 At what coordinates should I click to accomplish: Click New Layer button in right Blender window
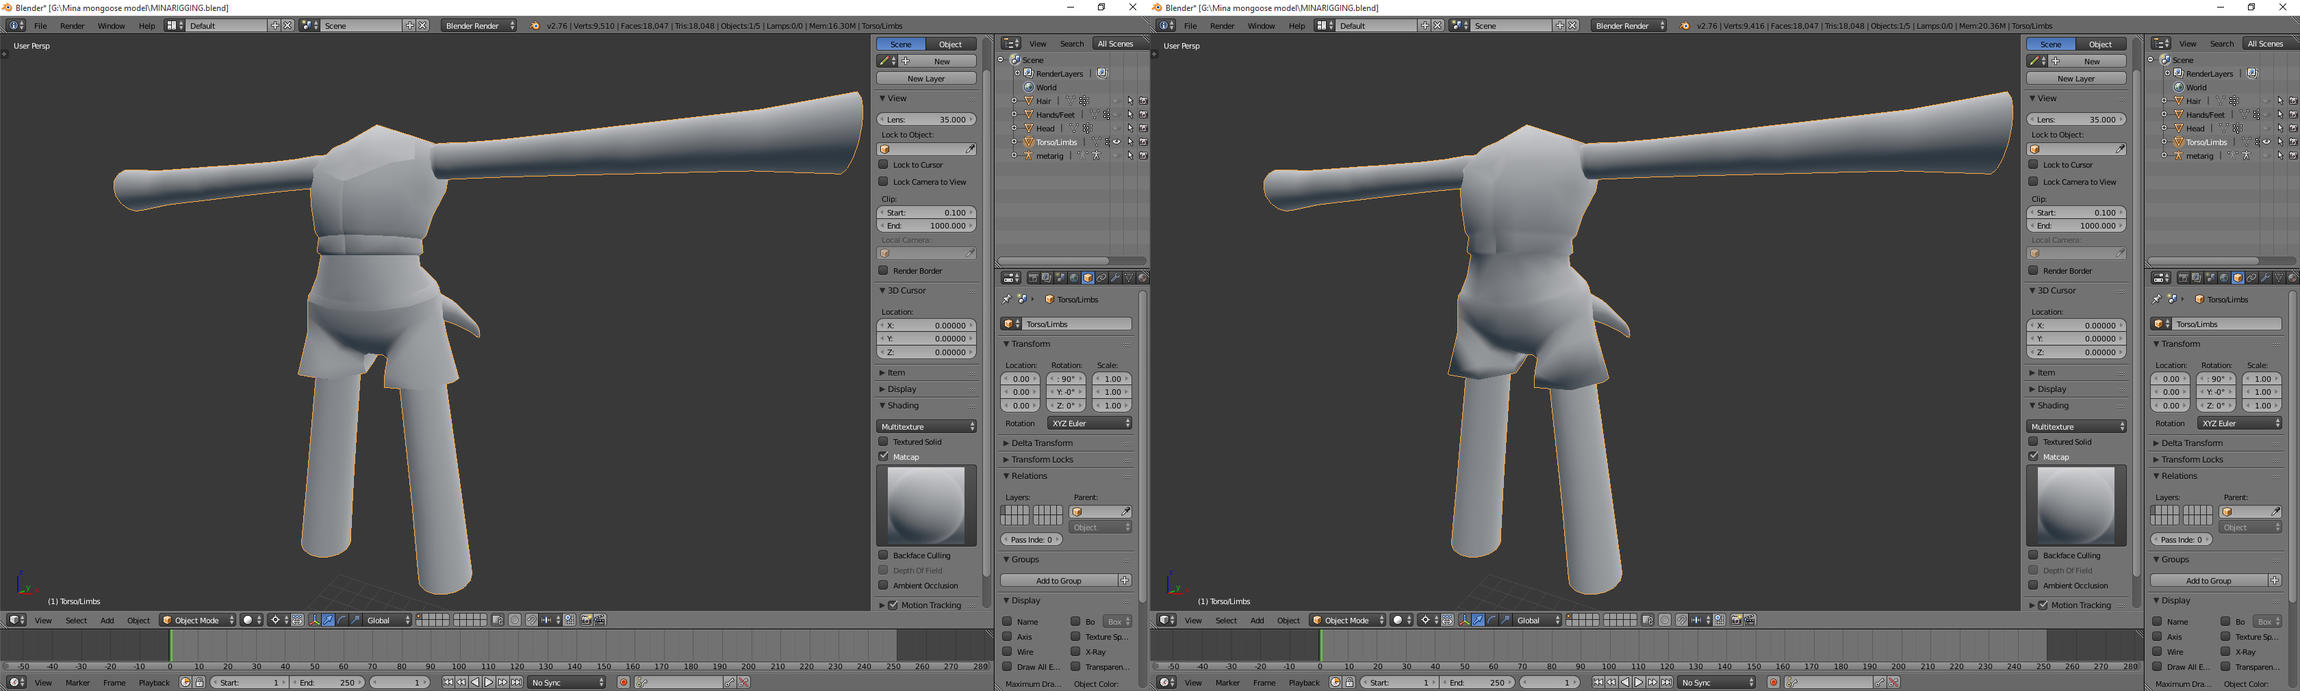pyautogui.click(x=2076, y=78)
